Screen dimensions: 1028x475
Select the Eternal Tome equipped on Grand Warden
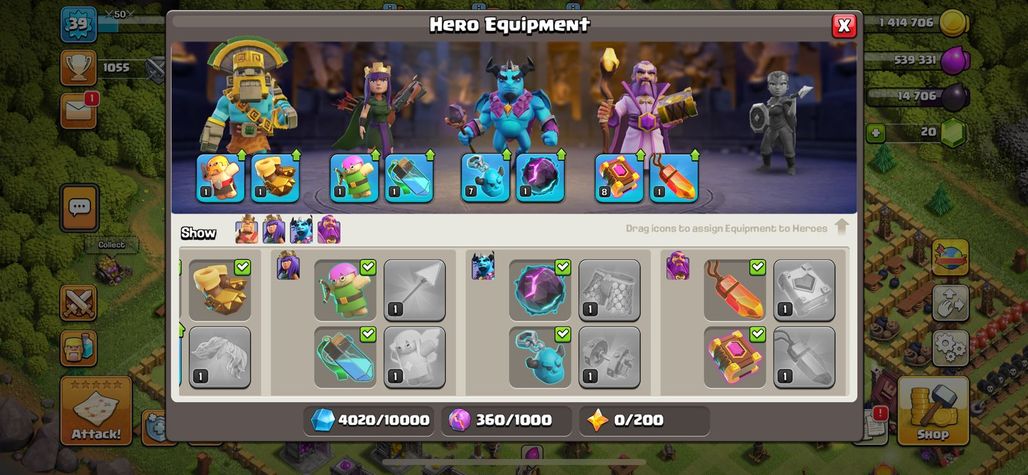click(619, 178)
